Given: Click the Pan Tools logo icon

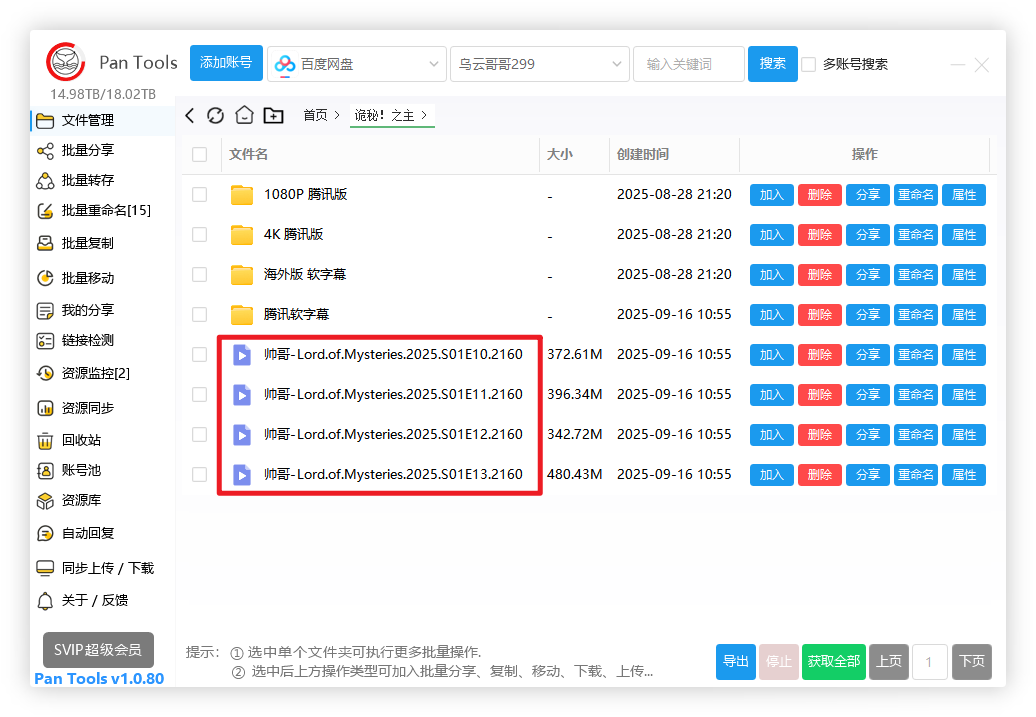Looking at the screenshot, I should point(66,63).
